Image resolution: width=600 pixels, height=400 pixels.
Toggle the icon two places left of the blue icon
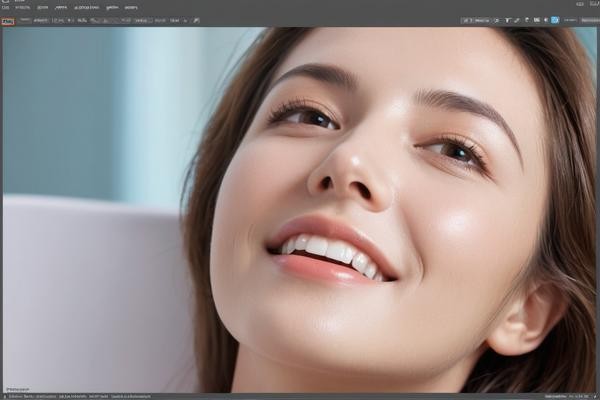click(537, 20)
